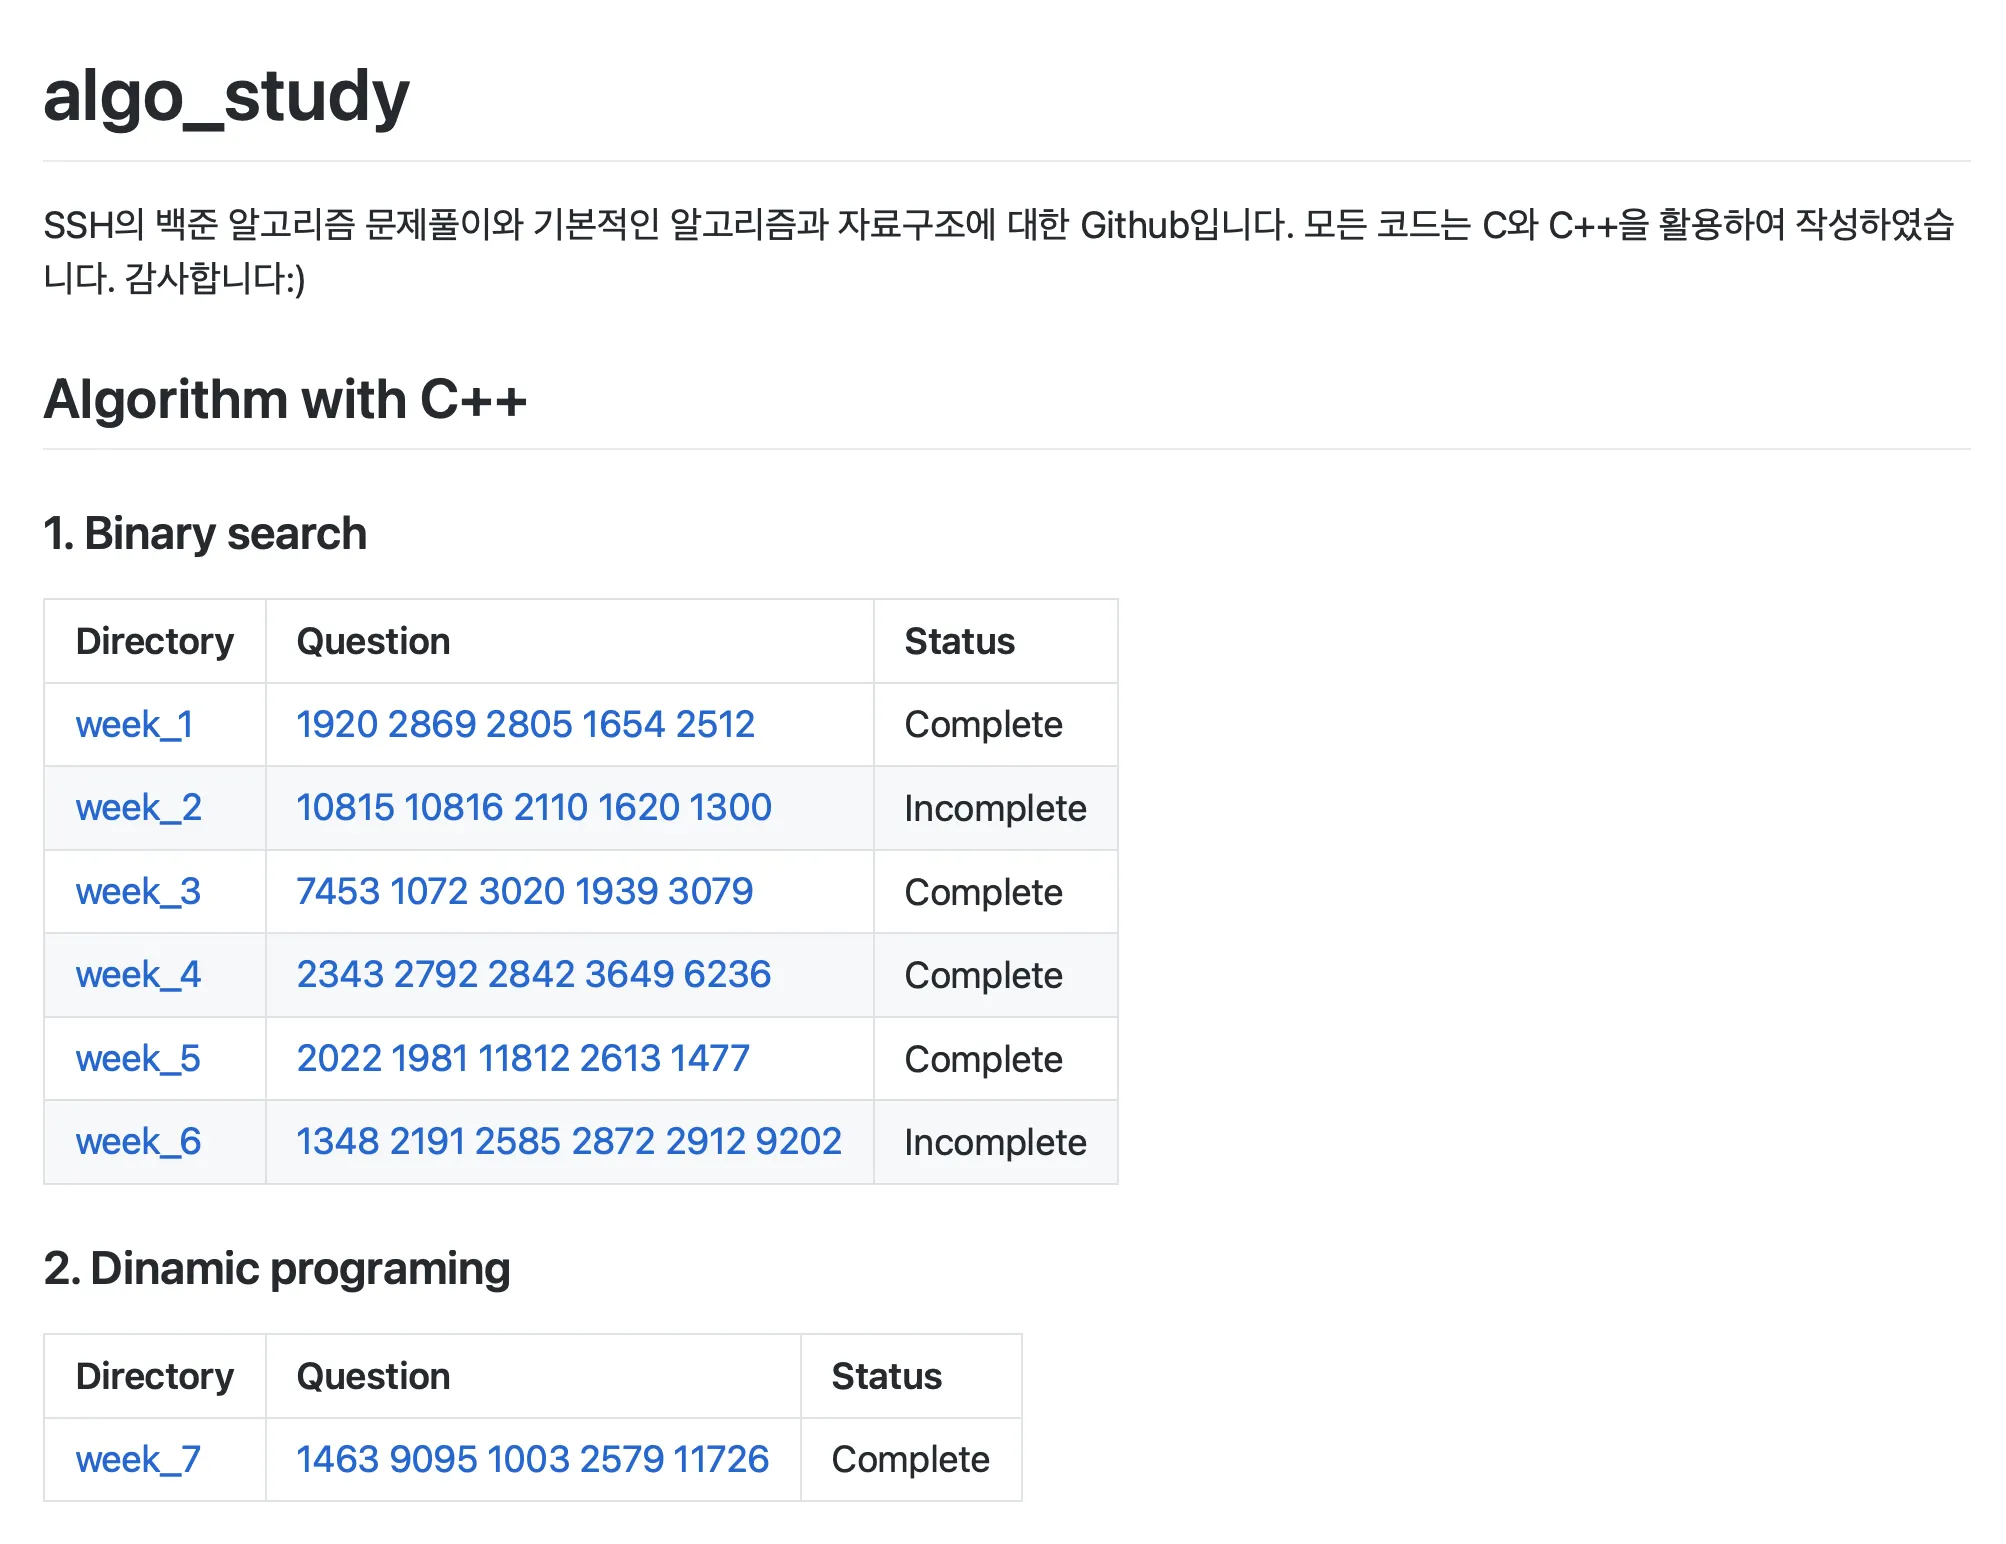Open the week_4 directory link
Image resolution: width=2006 pixels, height=1544 pixels.
(x=138, y=974)
